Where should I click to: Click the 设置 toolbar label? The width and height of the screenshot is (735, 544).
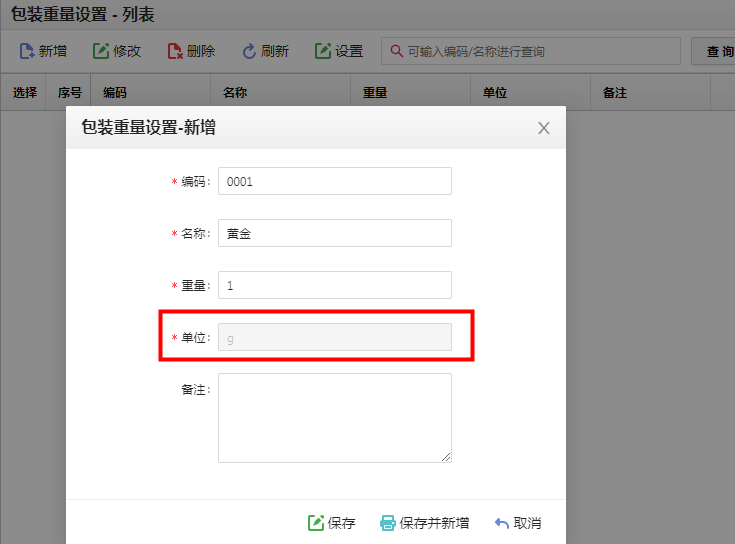349,51
